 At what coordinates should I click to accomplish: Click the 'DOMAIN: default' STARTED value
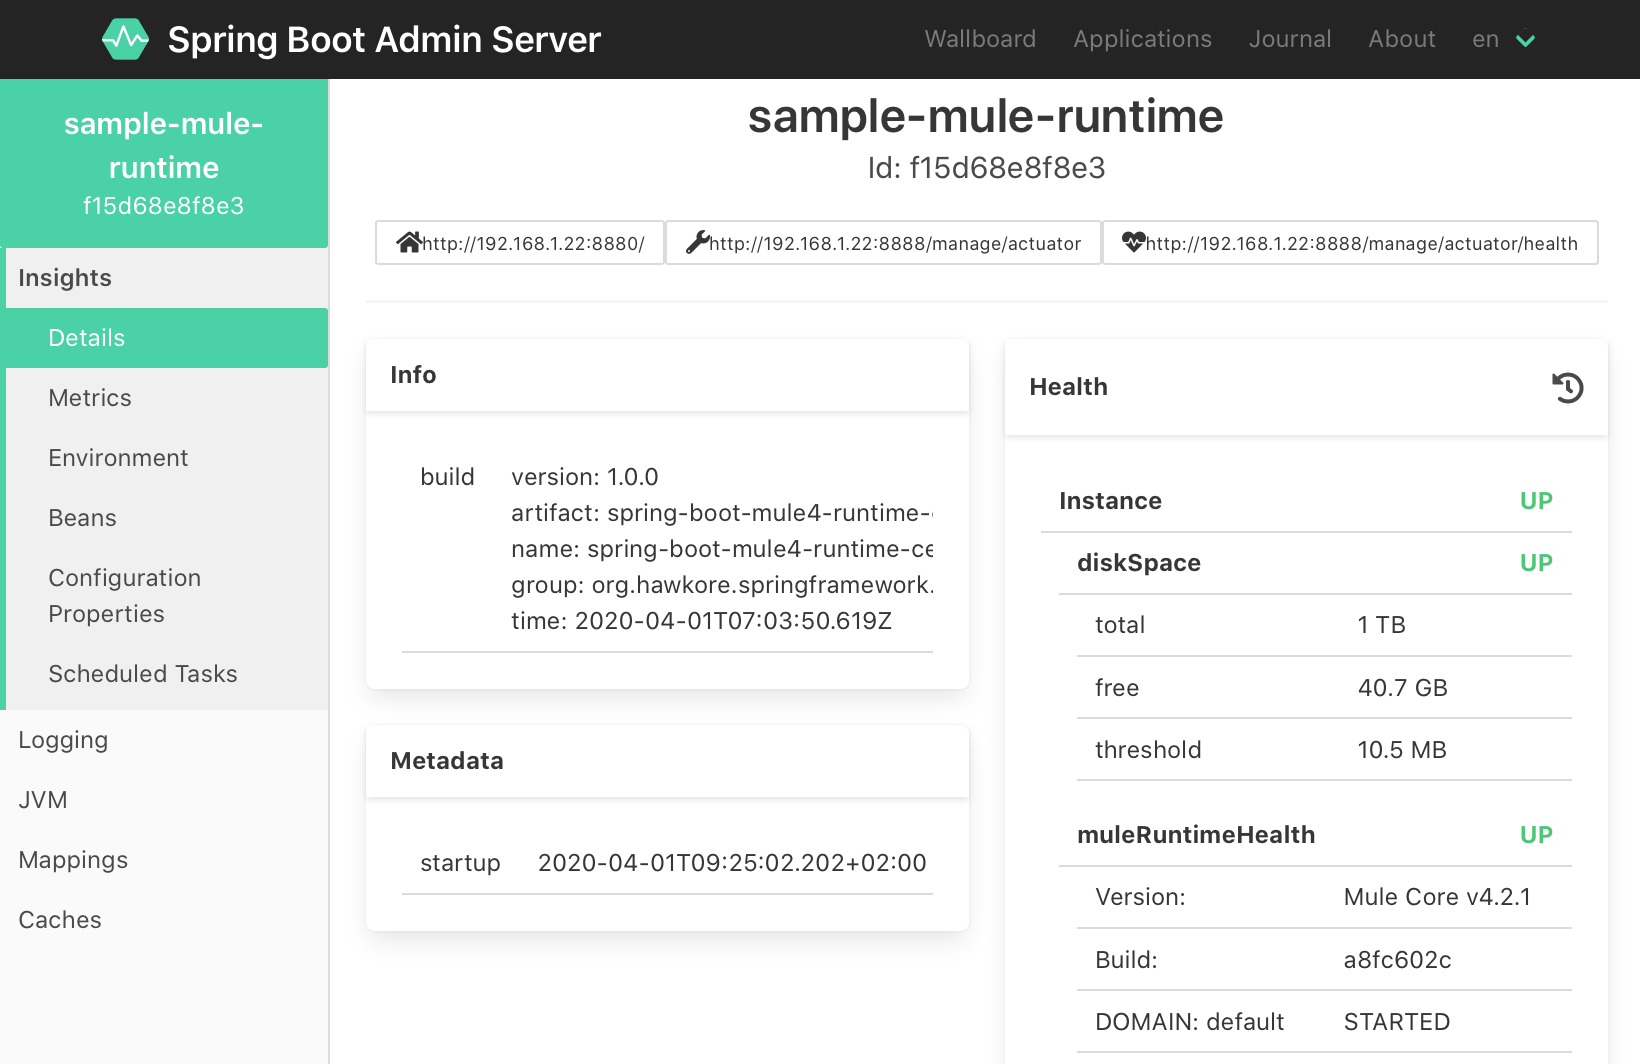pos(1396,1022)
